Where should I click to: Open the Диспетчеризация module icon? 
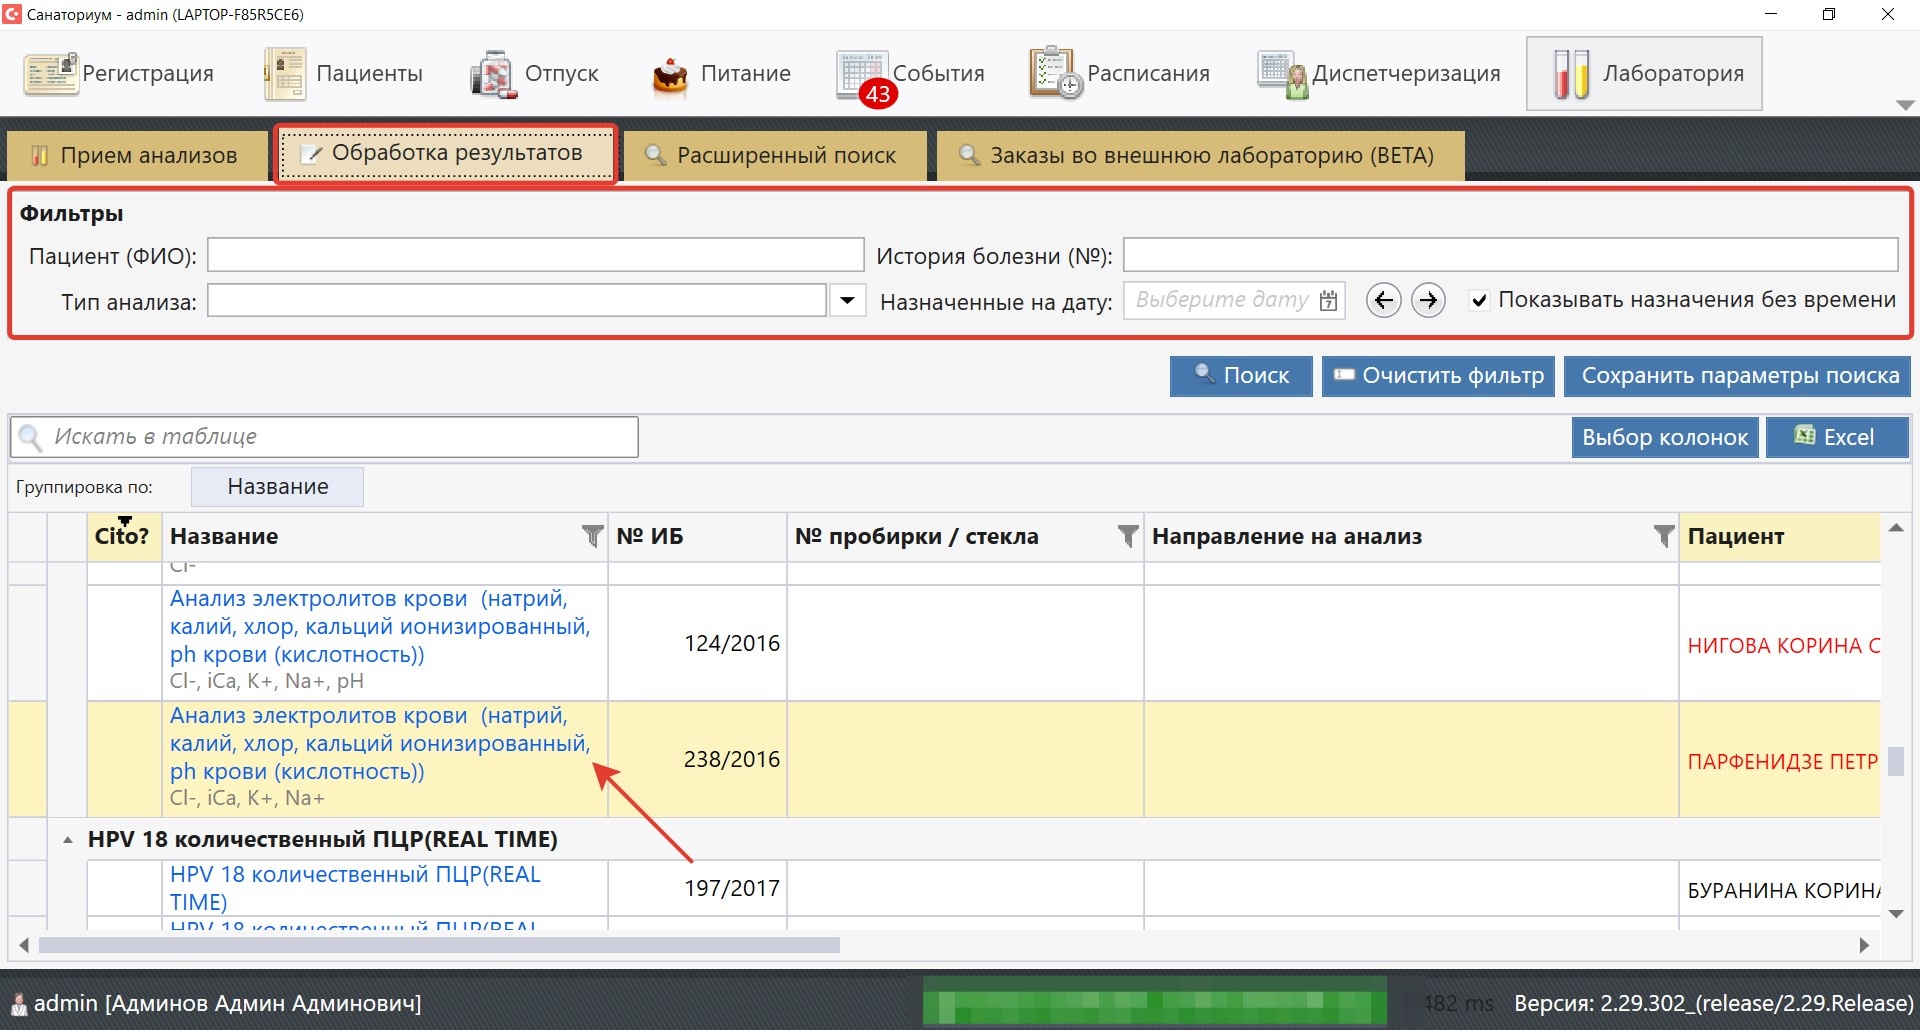coord(1282,74)
